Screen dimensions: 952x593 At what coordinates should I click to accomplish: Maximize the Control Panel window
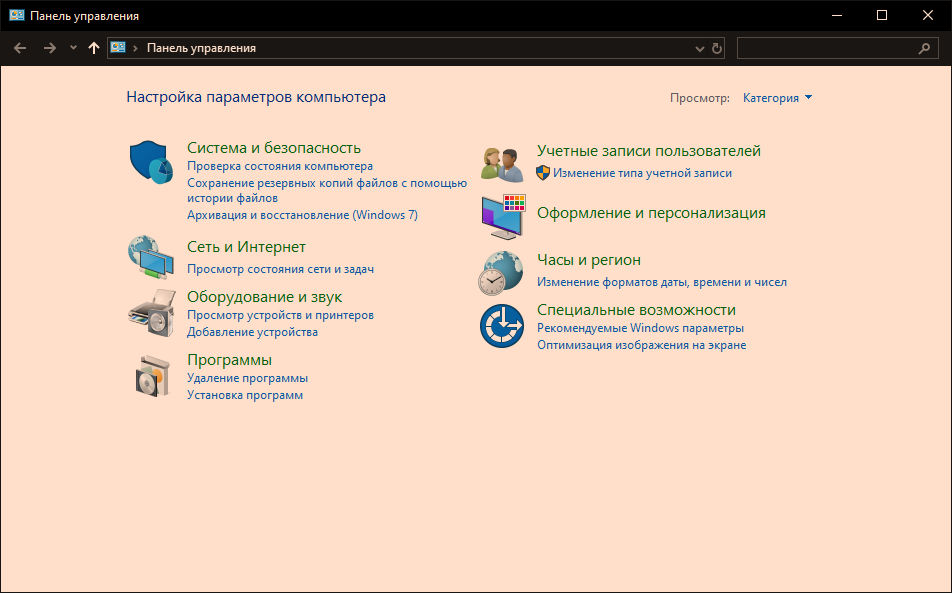[882, 16]
